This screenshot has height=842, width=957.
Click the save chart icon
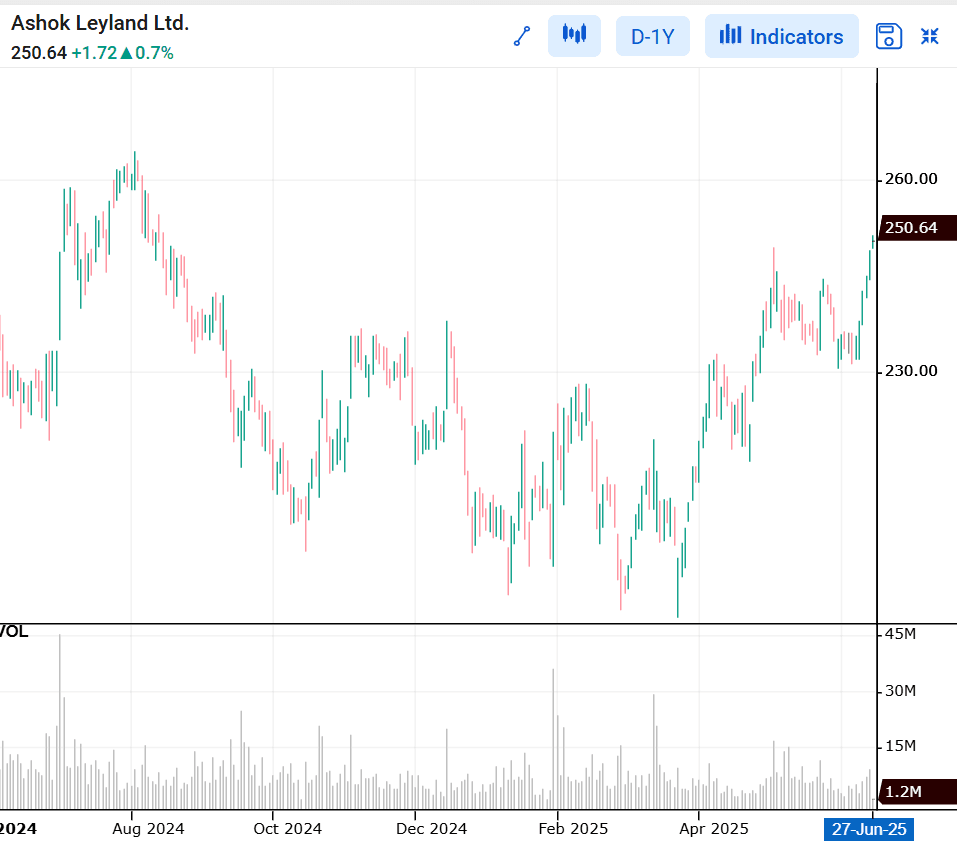889,37
